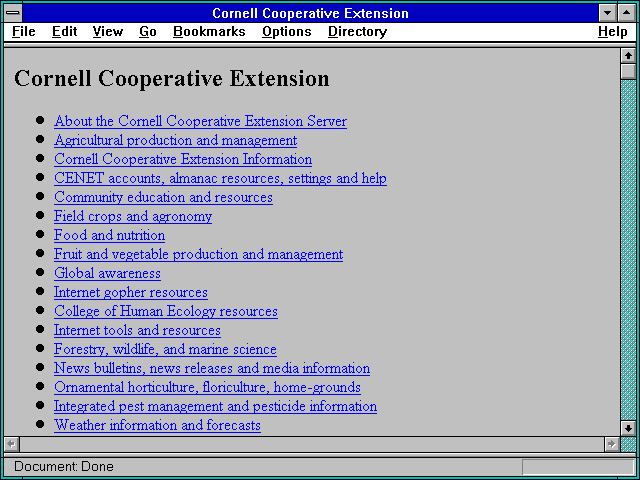Viewport: 640px width, 480px height.
Task: Go to Food and nutrition
Action: pos(109,235)
